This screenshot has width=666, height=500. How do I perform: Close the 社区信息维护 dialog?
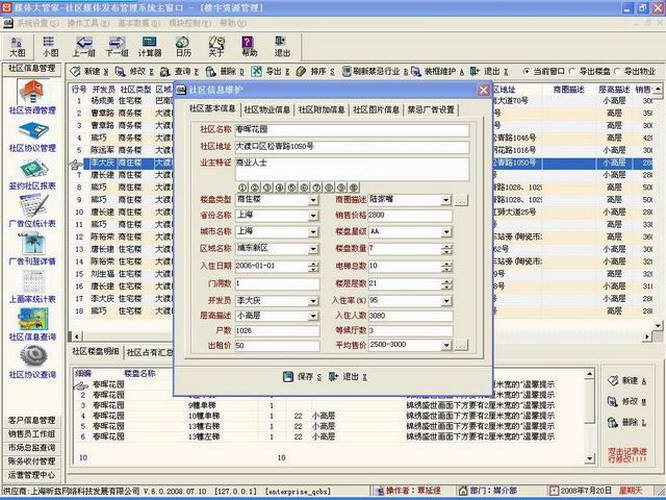tap(483, 90)
